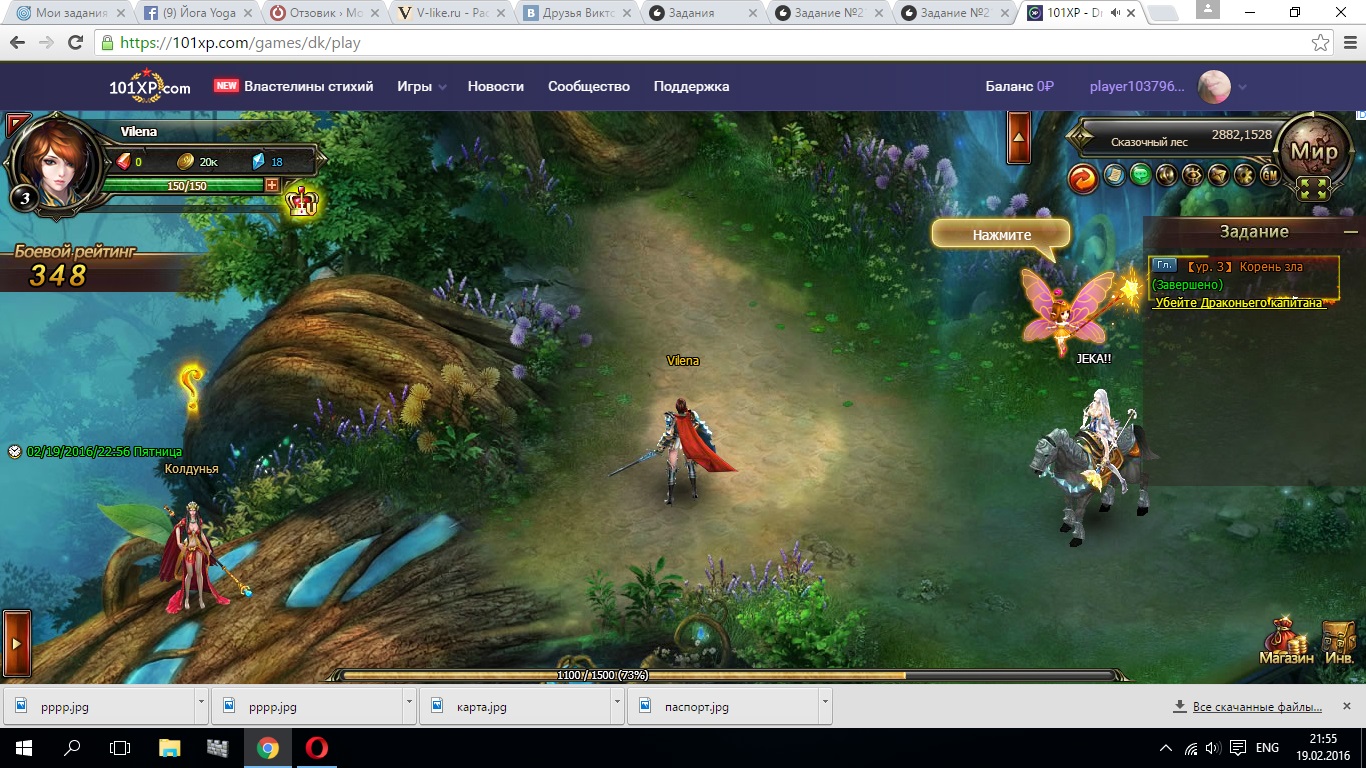Click the red triangle above portrait
The image size is (1366, 768).
click(18, 125)
